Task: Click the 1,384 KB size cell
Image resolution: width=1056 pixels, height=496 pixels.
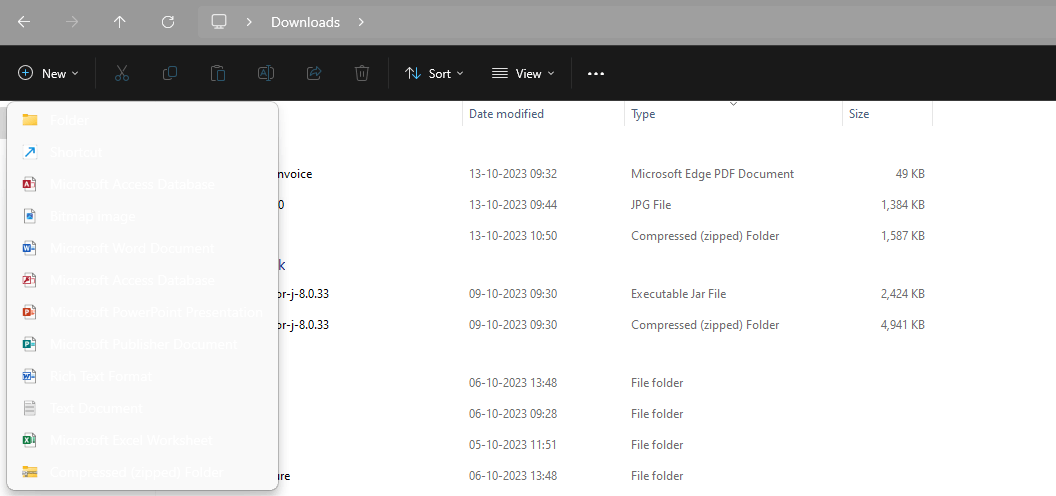Action: click(902, 204)
